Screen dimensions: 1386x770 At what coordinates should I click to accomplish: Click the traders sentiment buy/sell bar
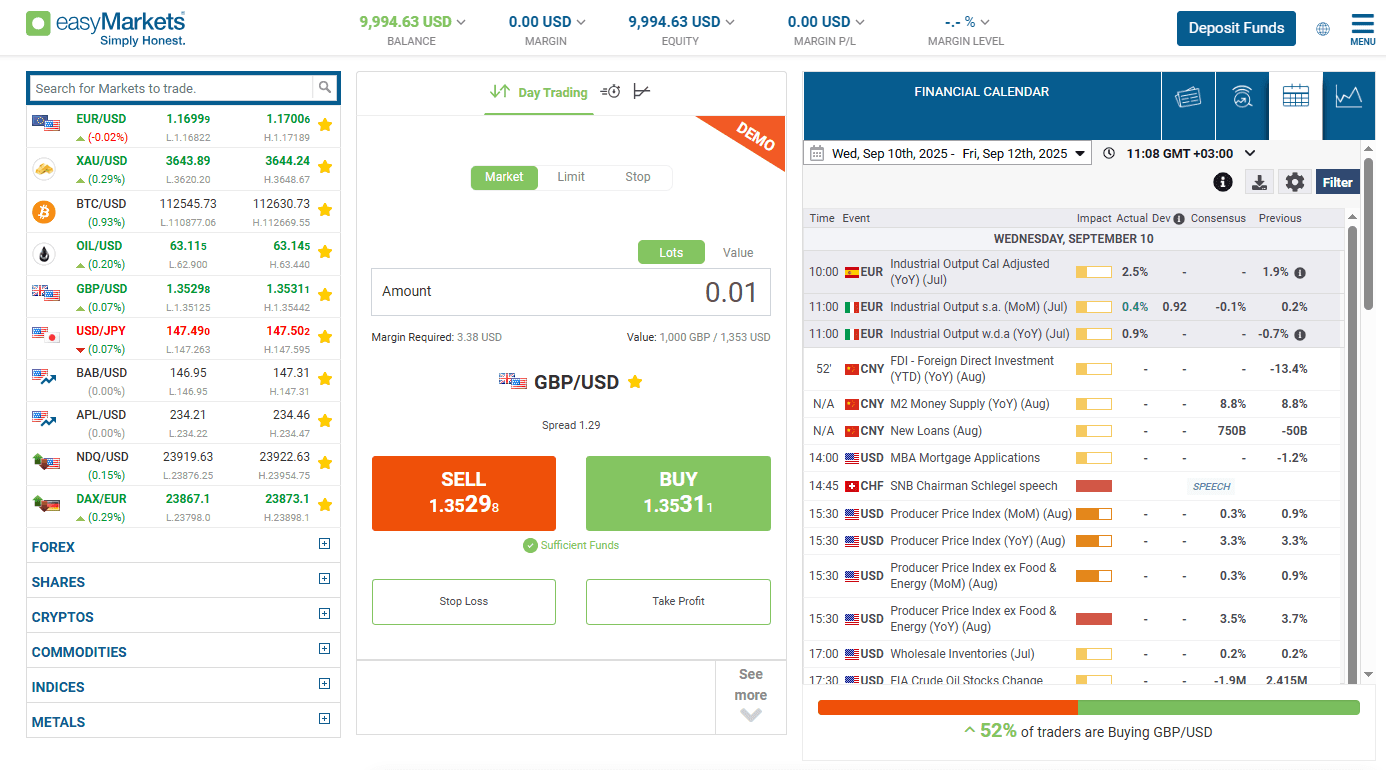tap(1089, 707)
